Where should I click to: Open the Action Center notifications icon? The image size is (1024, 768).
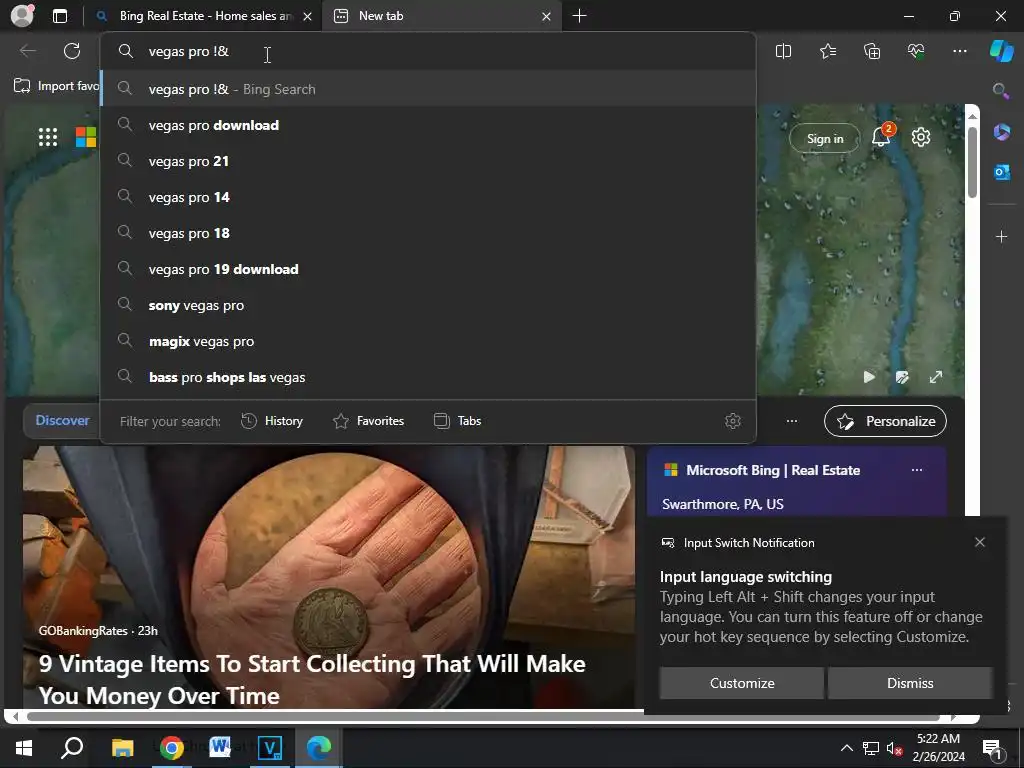coord(992,748)
